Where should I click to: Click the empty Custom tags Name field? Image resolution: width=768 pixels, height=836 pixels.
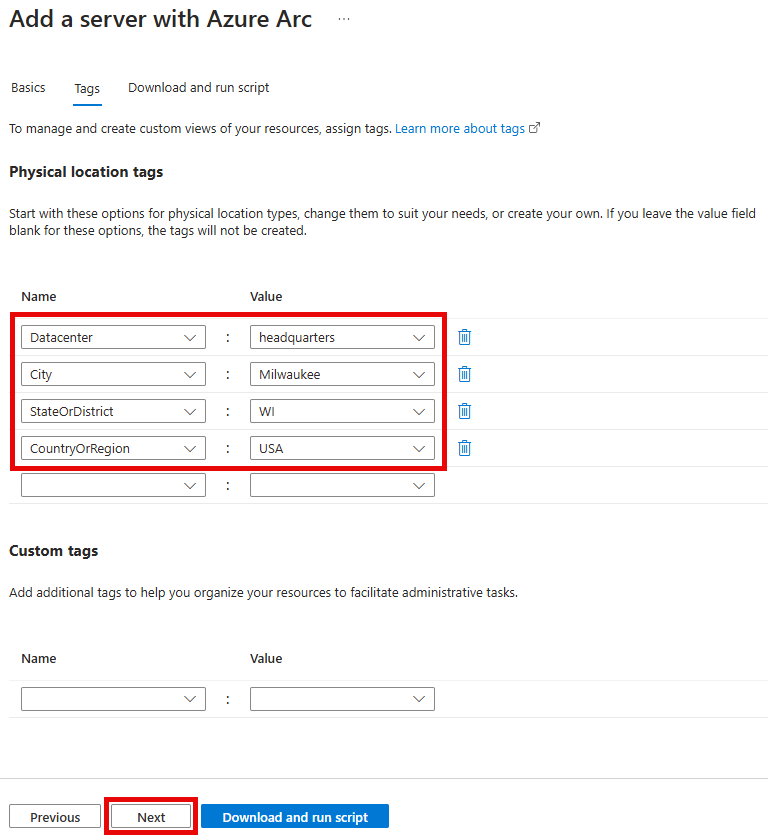[x=113, y=699]
